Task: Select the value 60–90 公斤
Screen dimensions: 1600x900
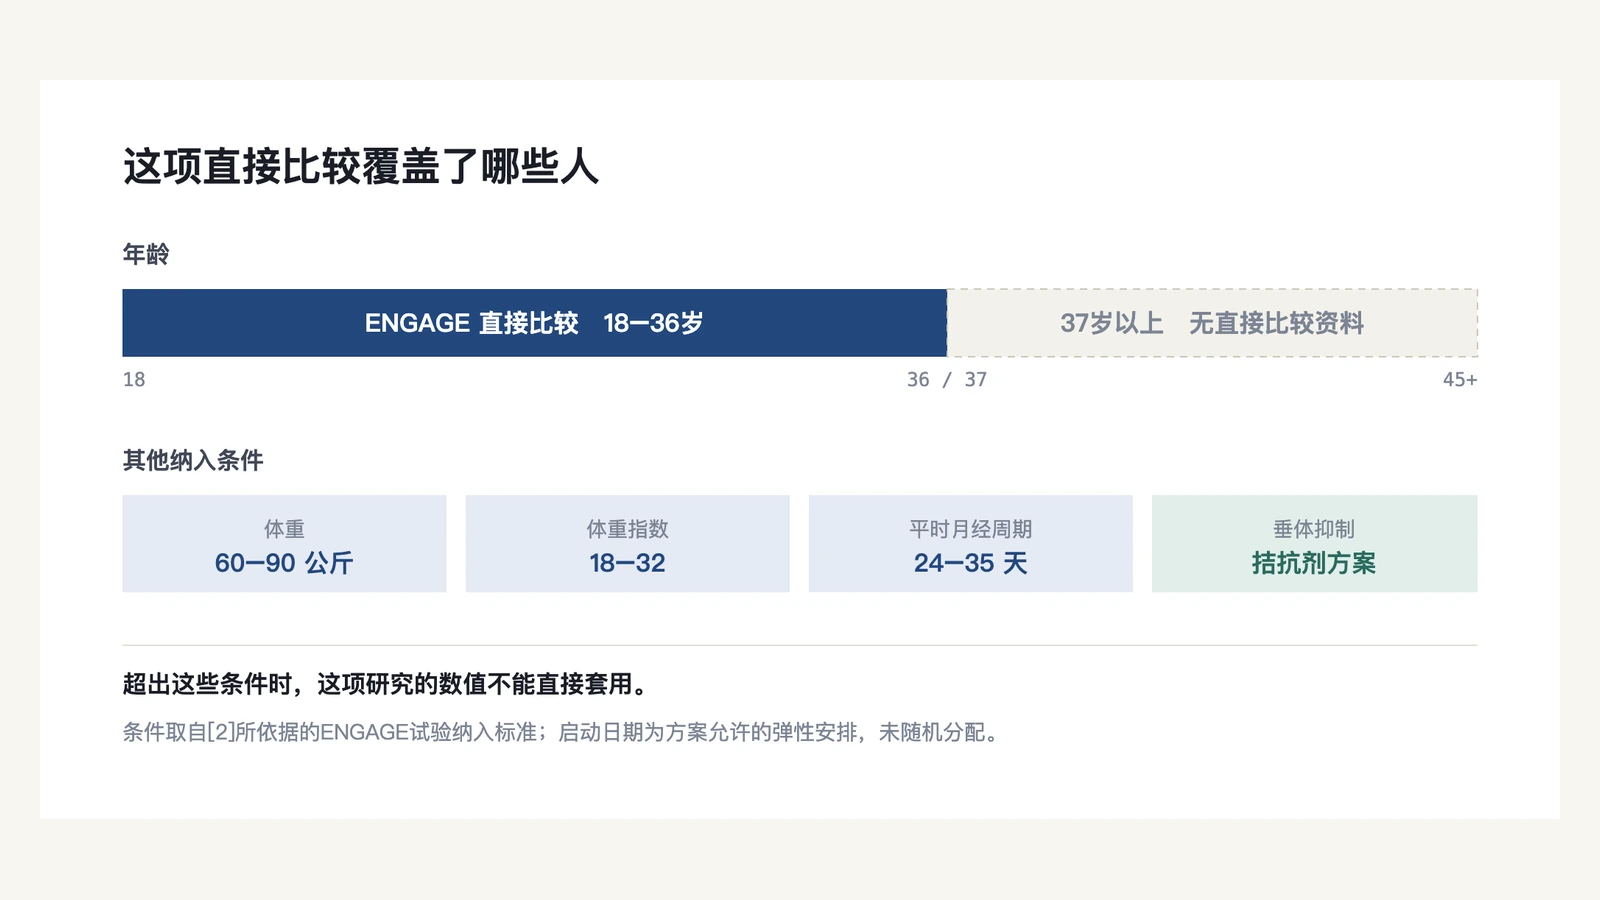Action: click(x=284, y=563)
